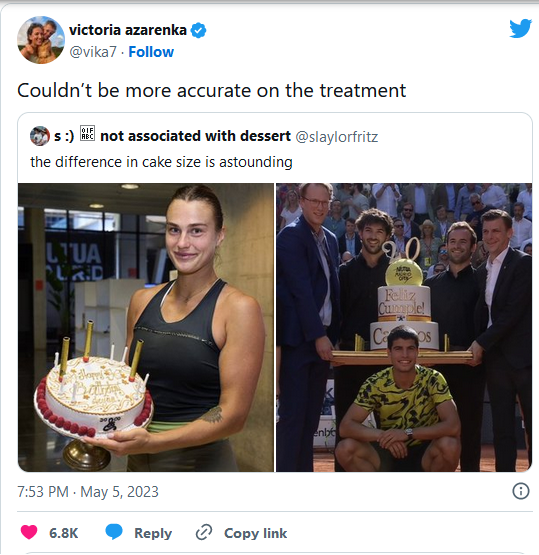Click the Copy link text
539x555 pixels.
pos(256,533)
